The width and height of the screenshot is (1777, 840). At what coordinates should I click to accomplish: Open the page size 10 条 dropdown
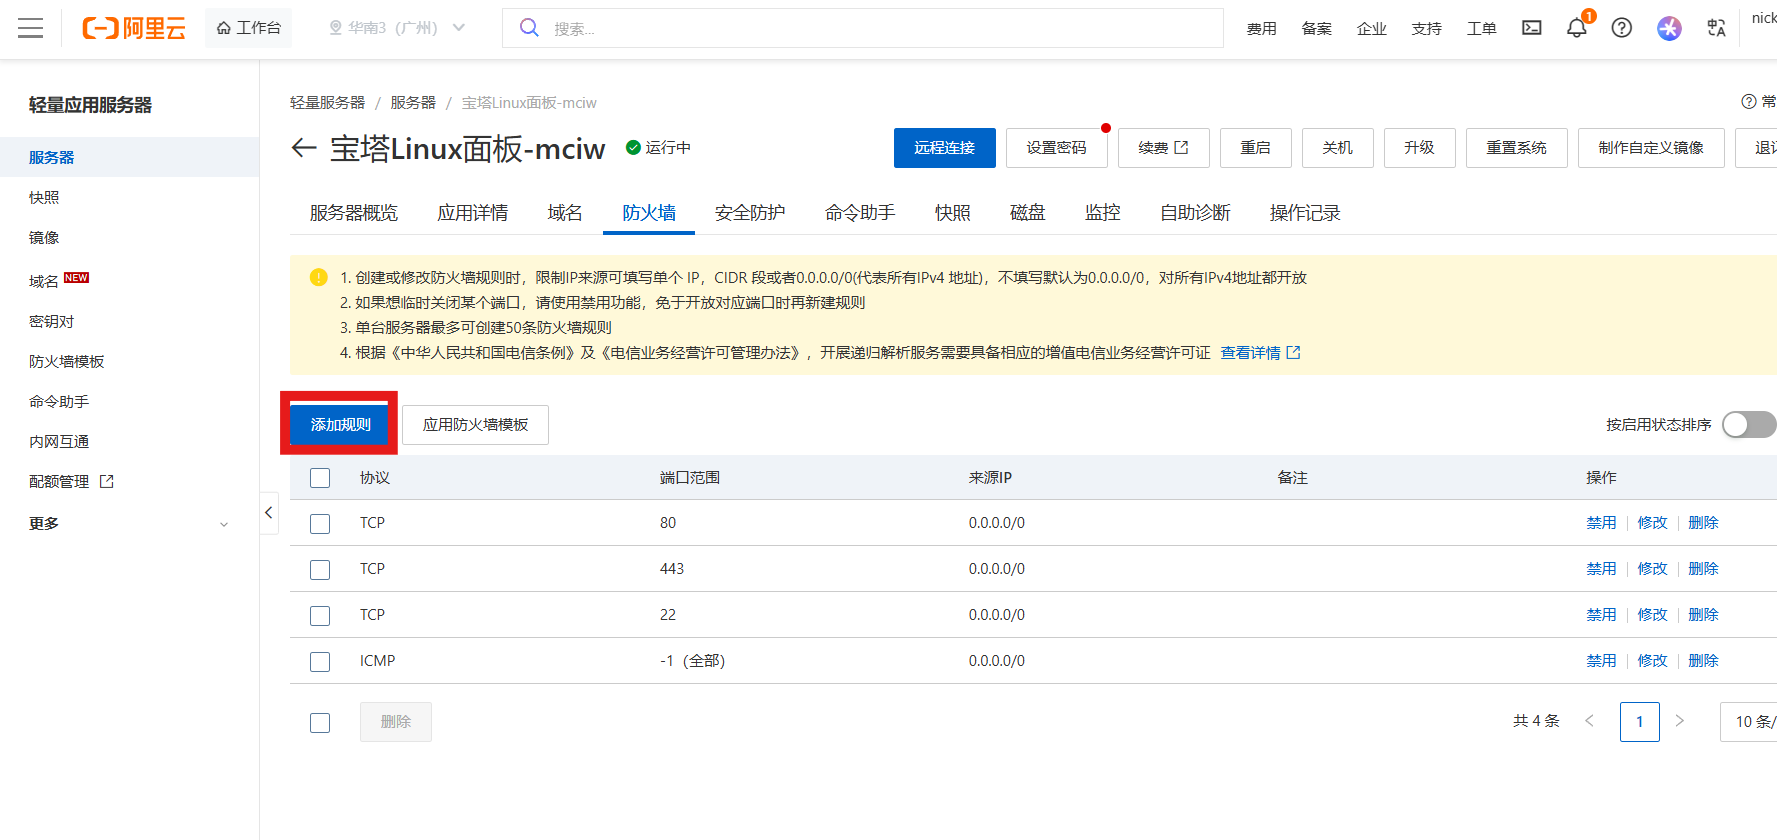(x=1752, y=722)
